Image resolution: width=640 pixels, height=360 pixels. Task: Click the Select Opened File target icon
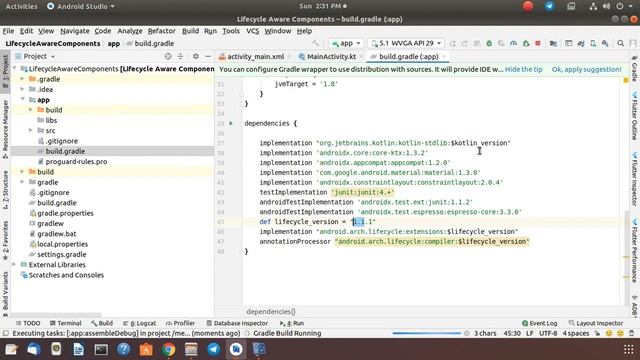(x=168, y=56)
